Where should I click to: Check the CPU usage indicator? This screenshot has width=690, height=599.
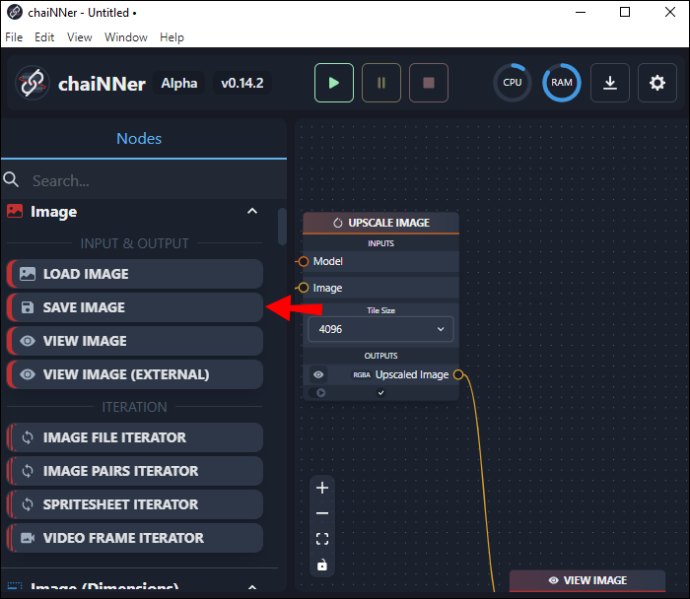[x=512, y=83]
